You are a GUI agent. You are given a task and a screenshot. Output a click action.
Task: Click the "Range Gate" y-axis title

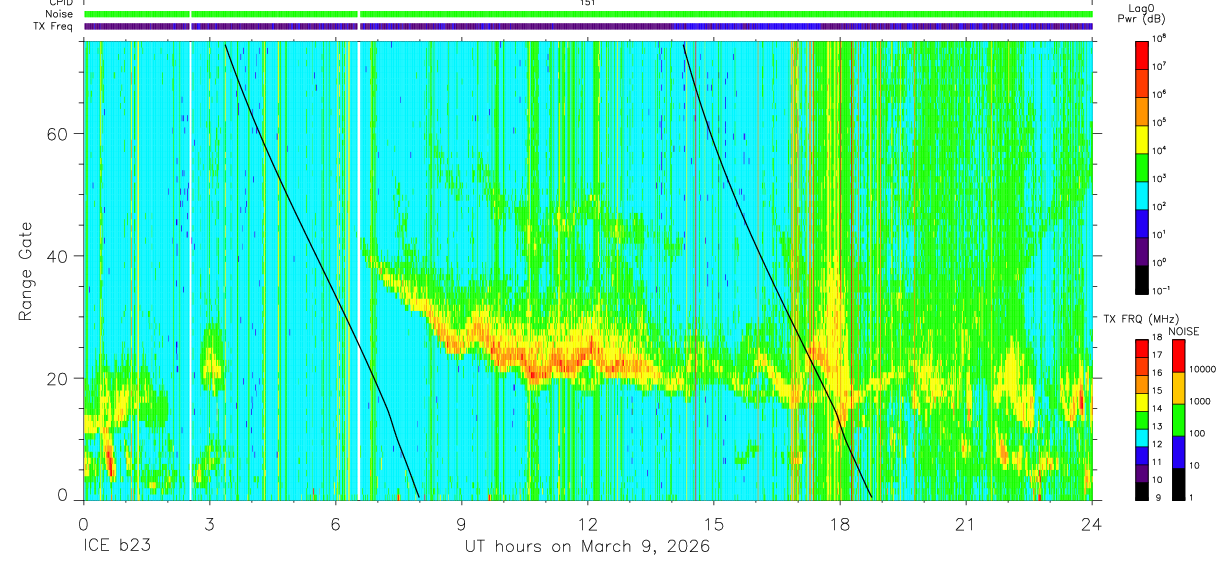pos(27,273)
